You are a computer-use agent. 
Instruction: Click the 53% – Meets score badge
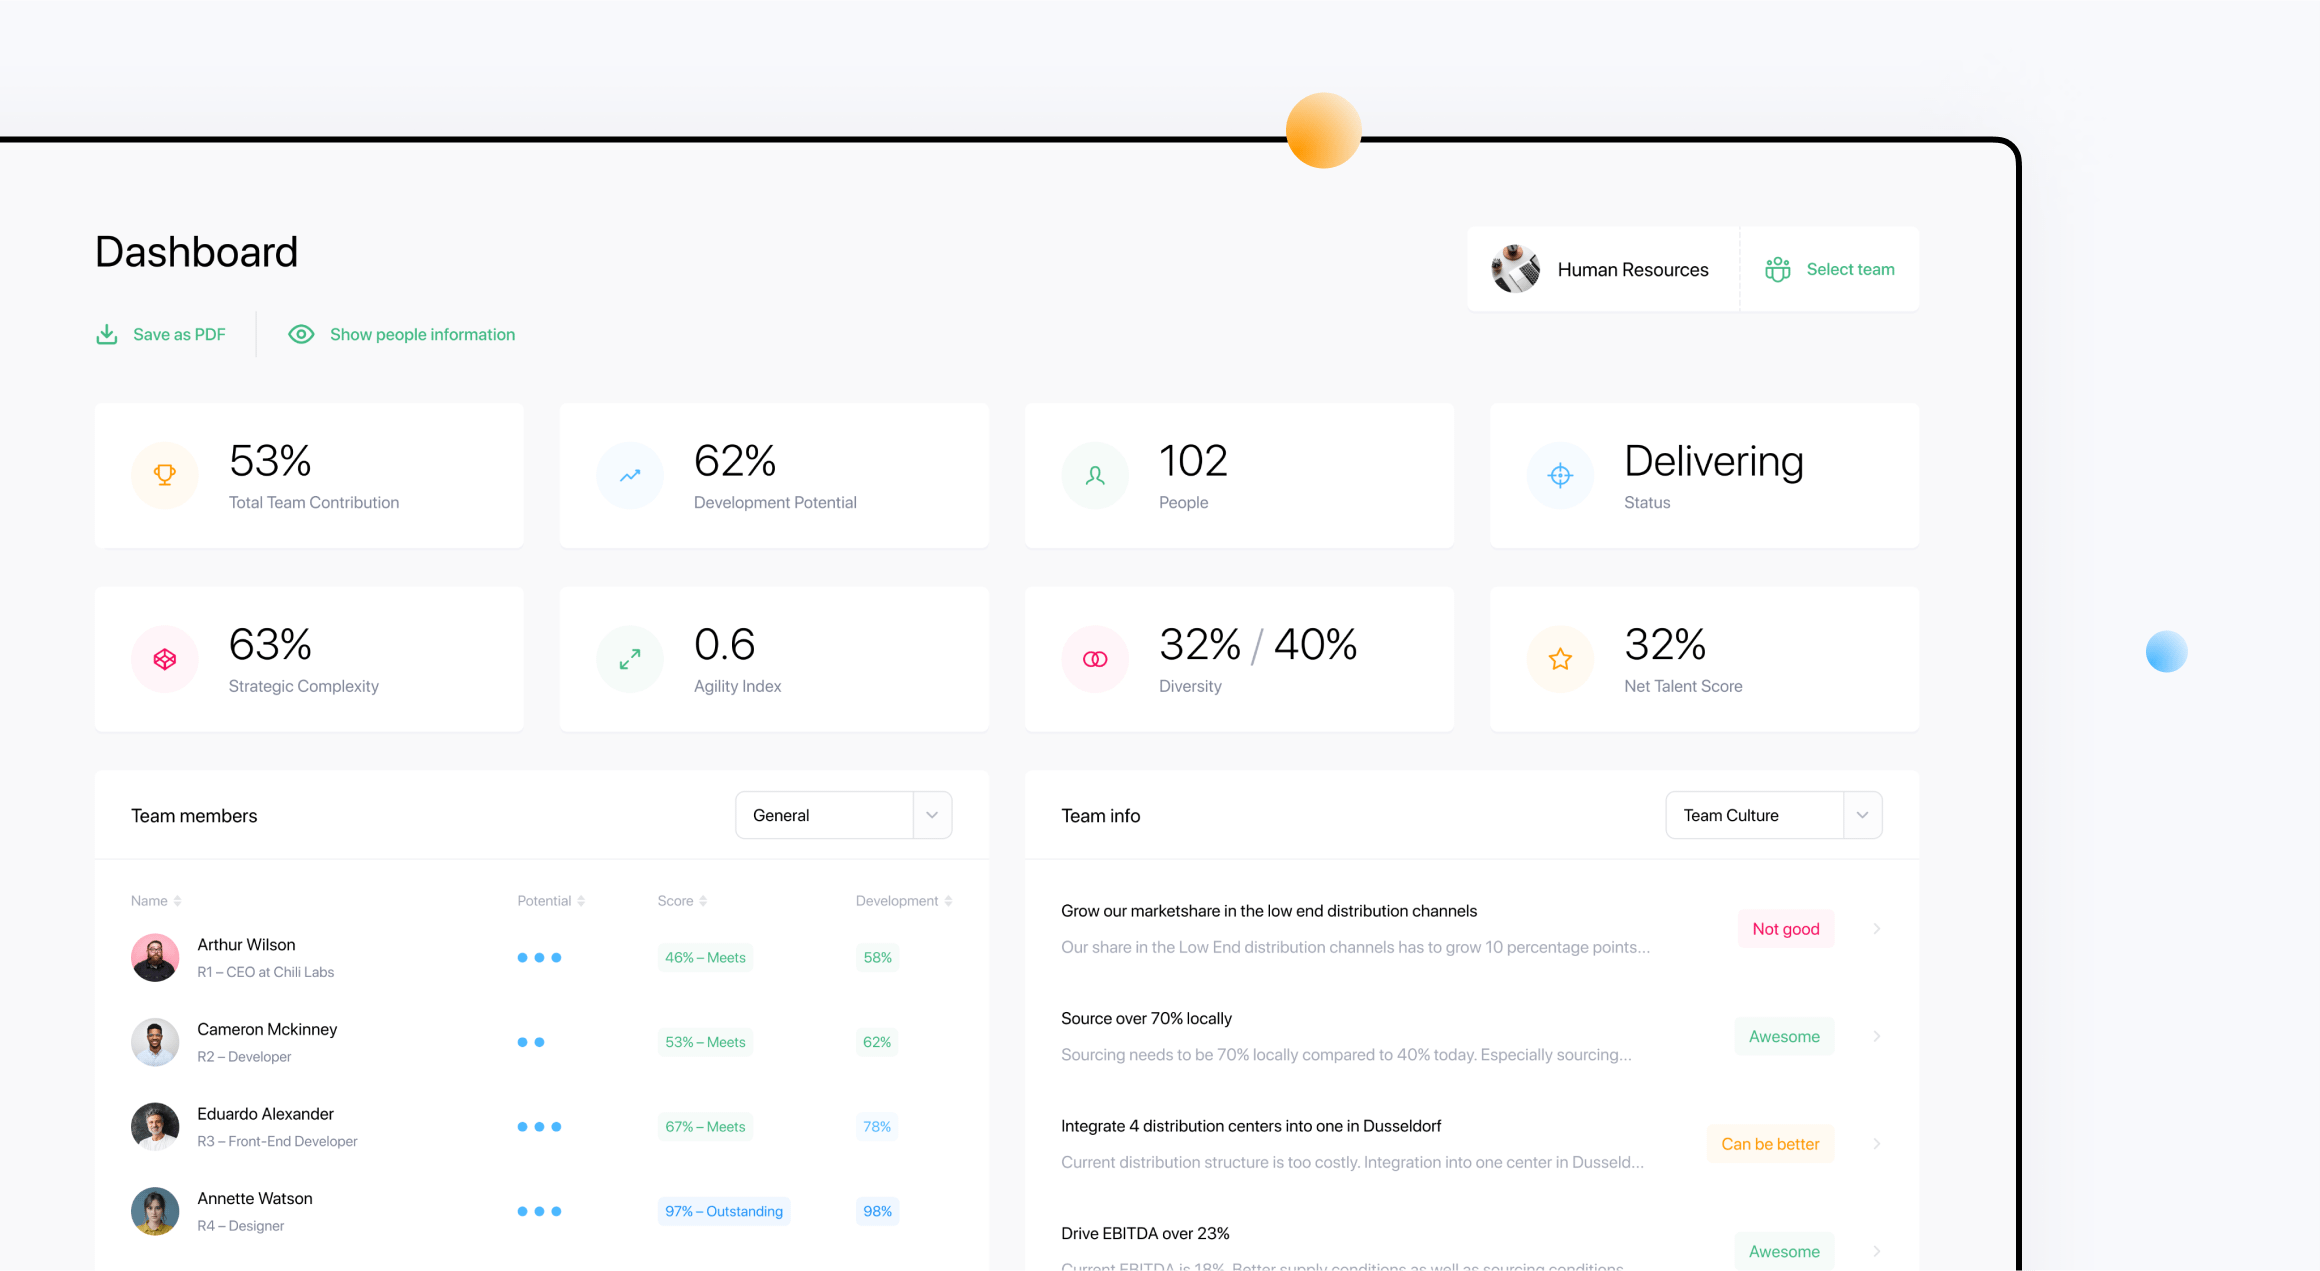705,1042
